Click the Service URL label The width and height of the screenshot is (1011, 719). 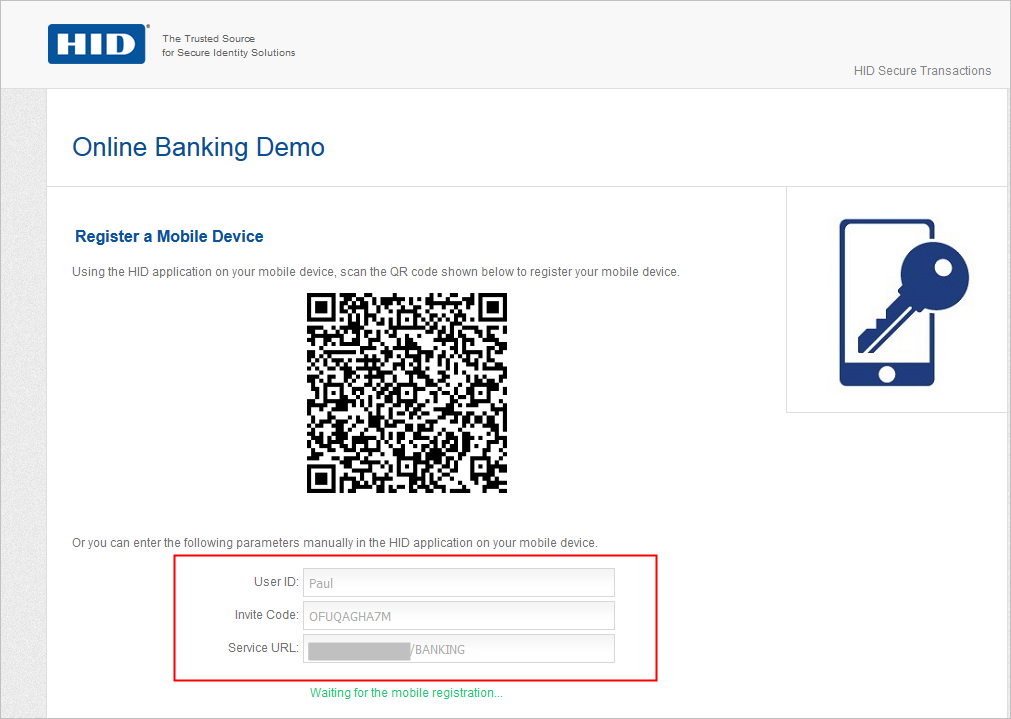(x=263, y=648)
